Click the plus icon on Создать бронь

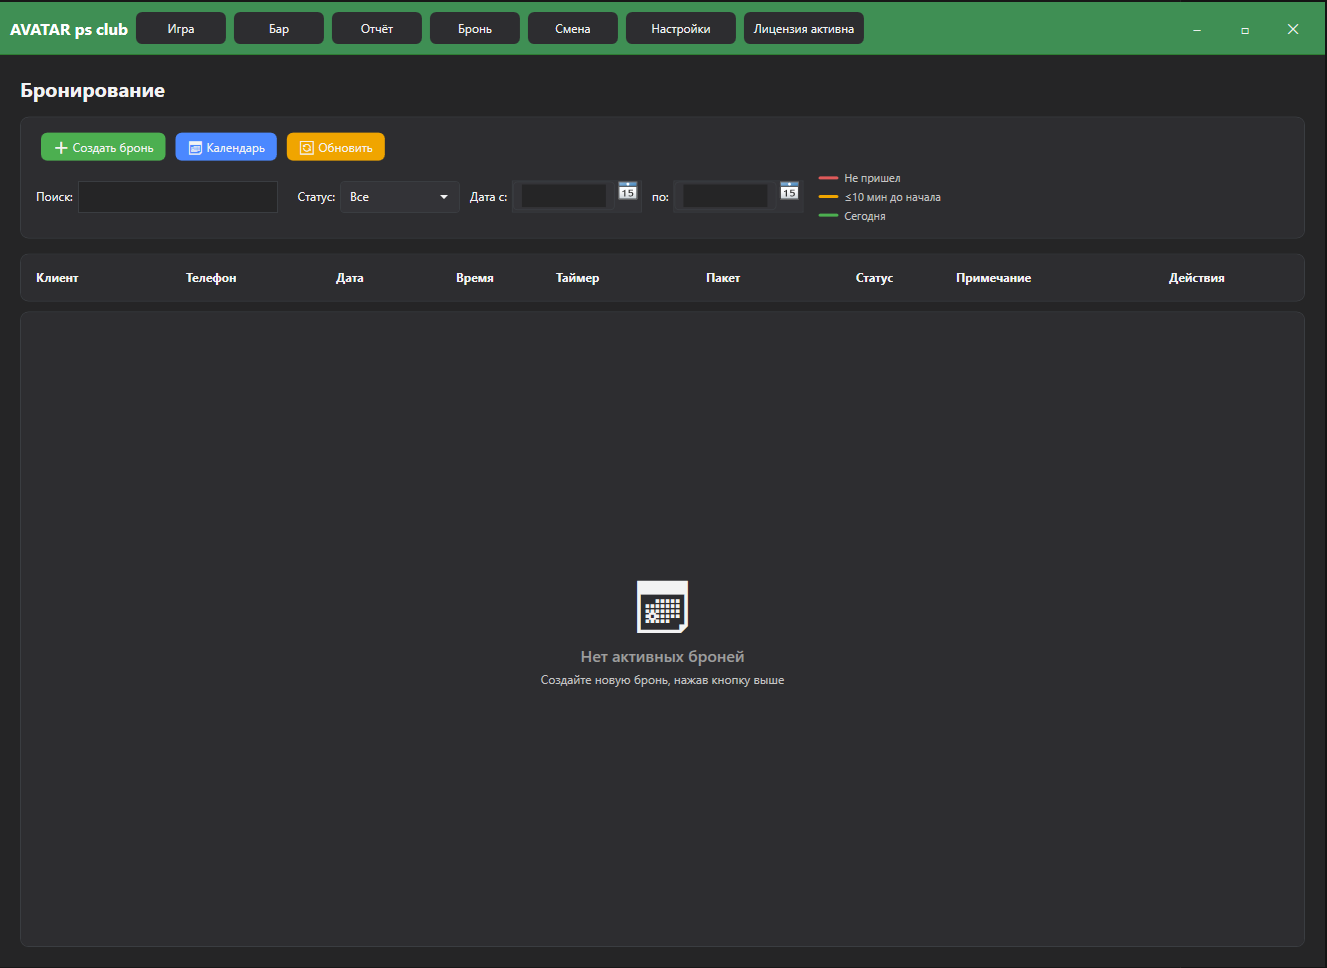click(61, 148)
